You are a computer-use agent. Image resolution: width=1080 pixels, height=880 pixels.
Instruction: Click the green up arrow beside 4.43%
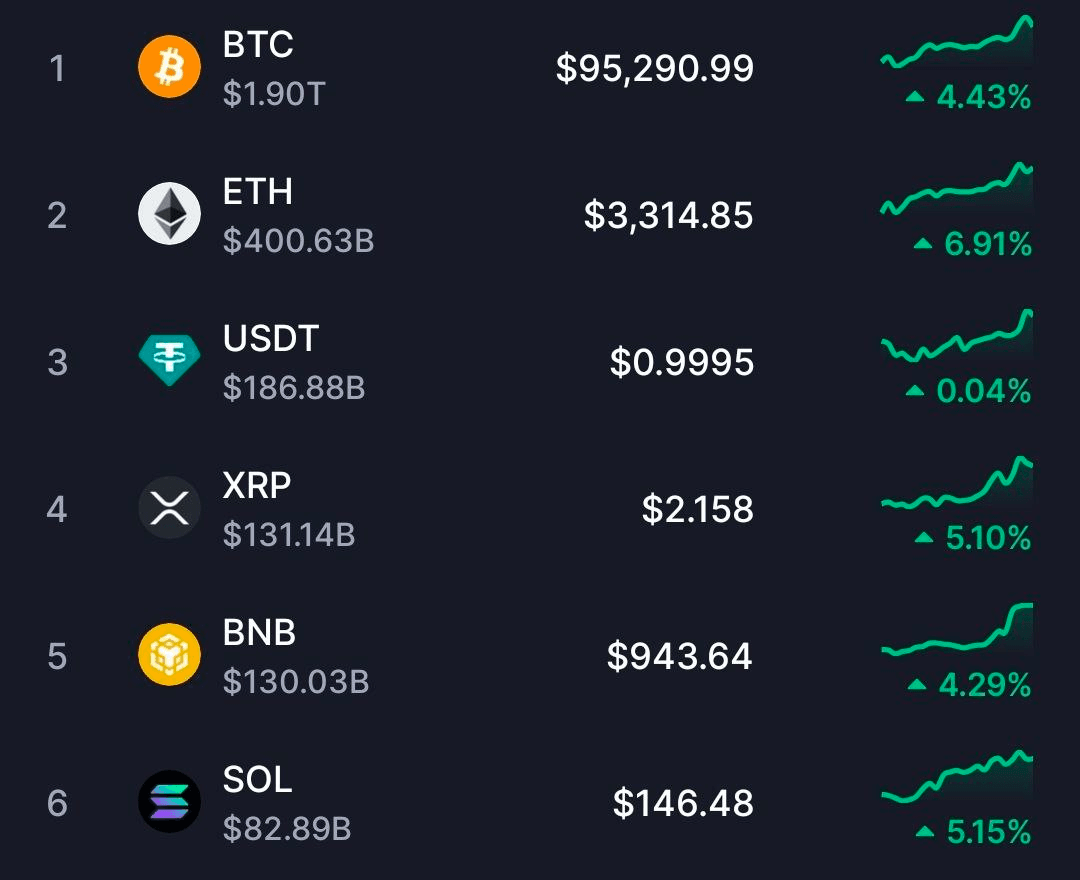[x=915, y=98]
